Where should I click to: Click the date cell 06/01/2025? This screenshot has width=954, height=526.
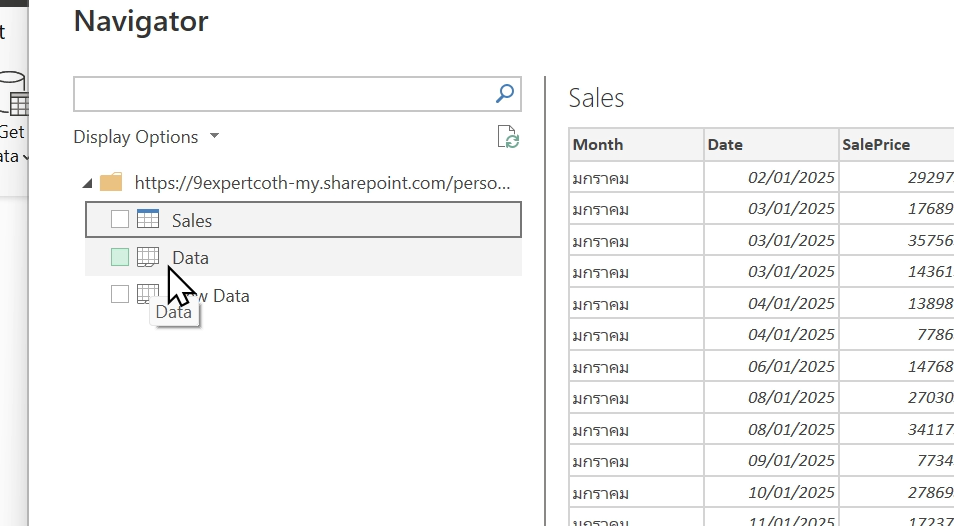click(x=771, y=366)
